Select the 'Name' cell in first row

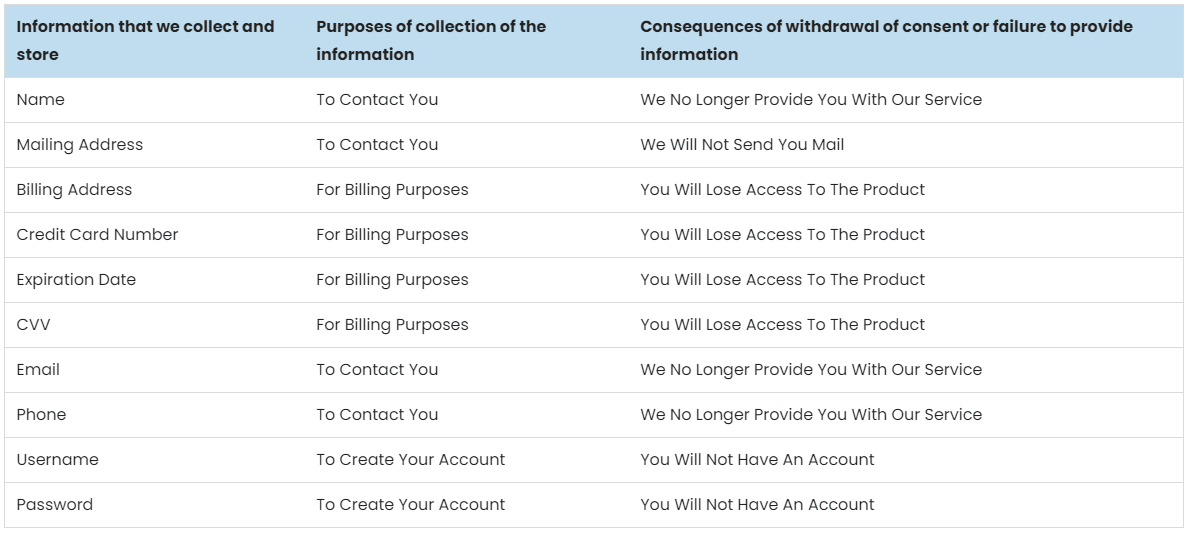[154, 100]
